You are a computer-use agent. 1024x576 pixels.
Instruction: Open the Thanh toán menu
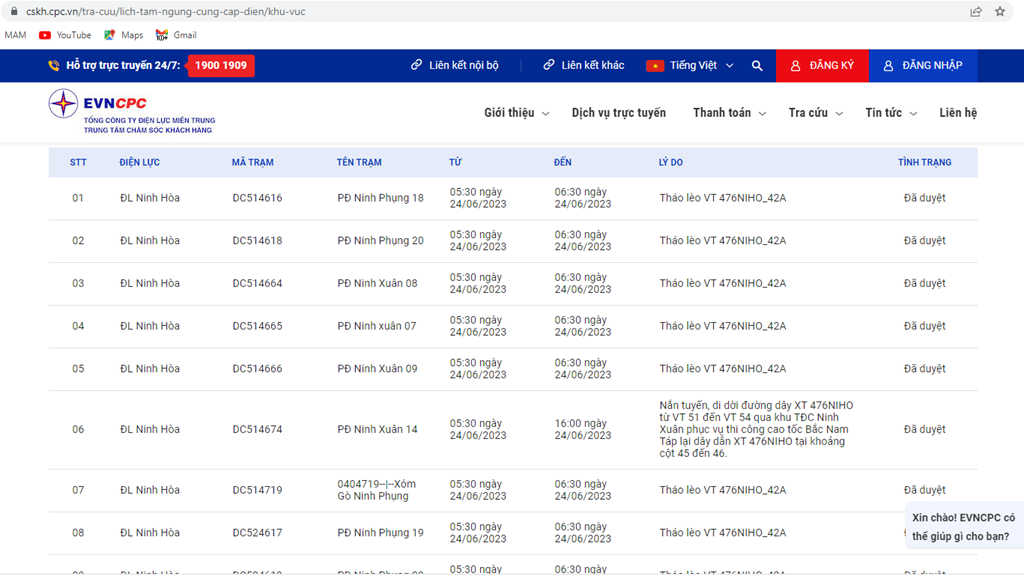click(729, 113)
